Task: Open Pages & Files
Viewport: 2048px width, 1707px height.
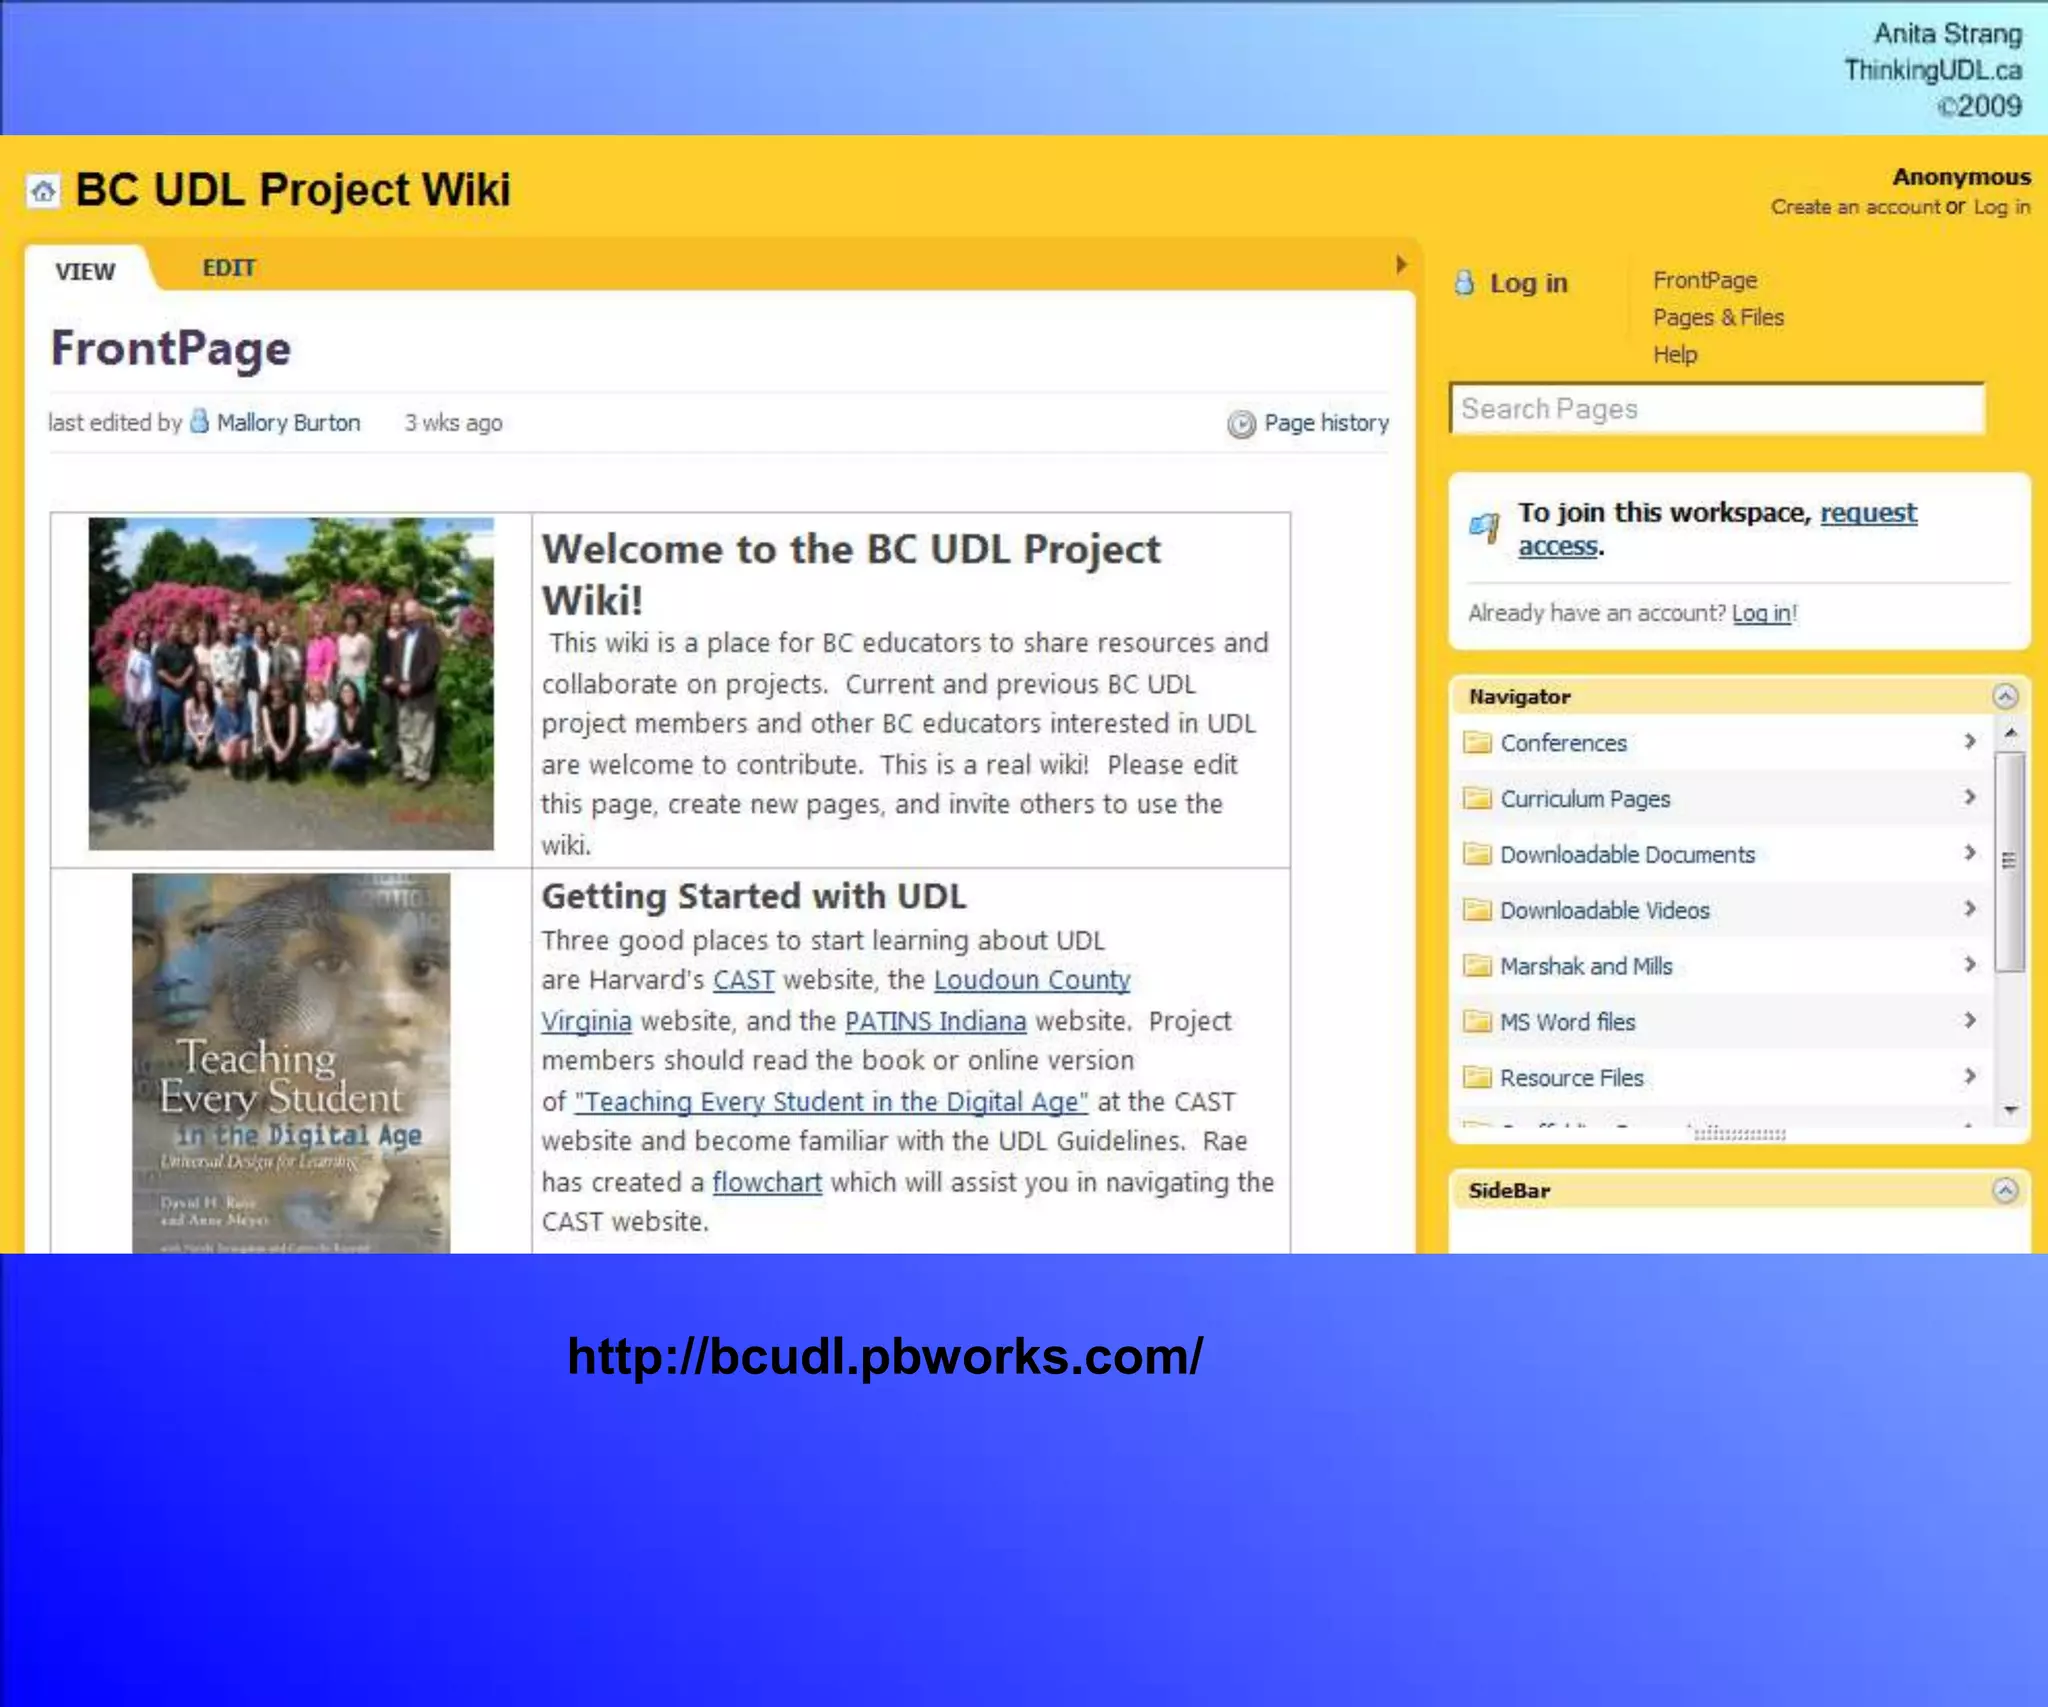Action: click(1718, 318)
